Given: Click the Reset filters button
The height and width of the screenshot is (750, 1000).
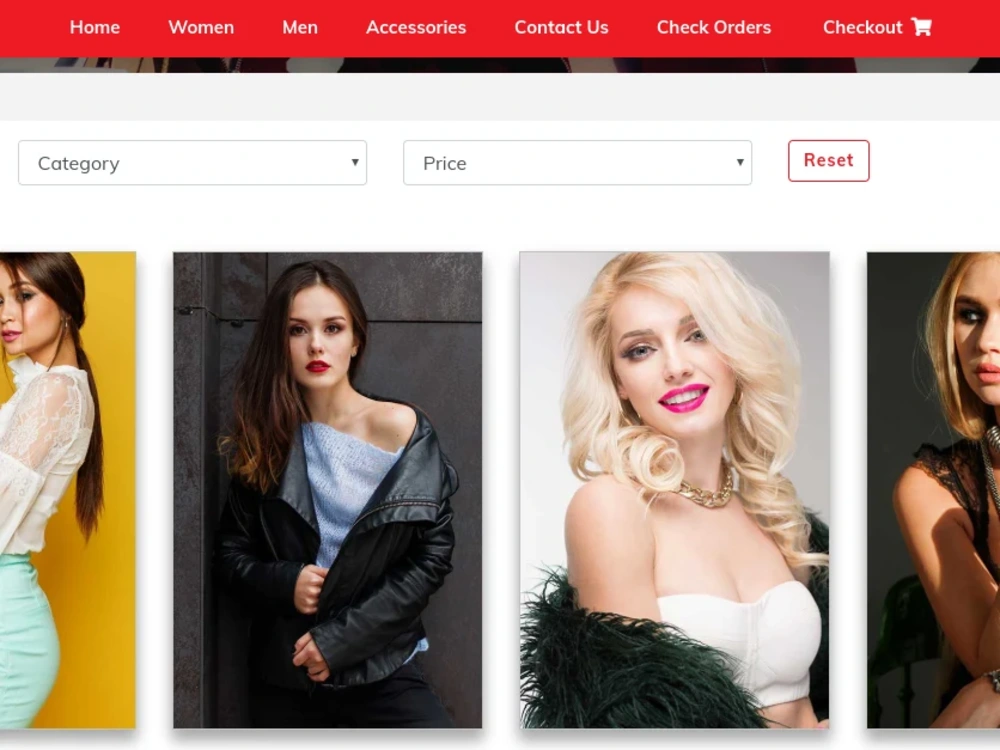Looking at the screenshot, I should coord(828,161).
